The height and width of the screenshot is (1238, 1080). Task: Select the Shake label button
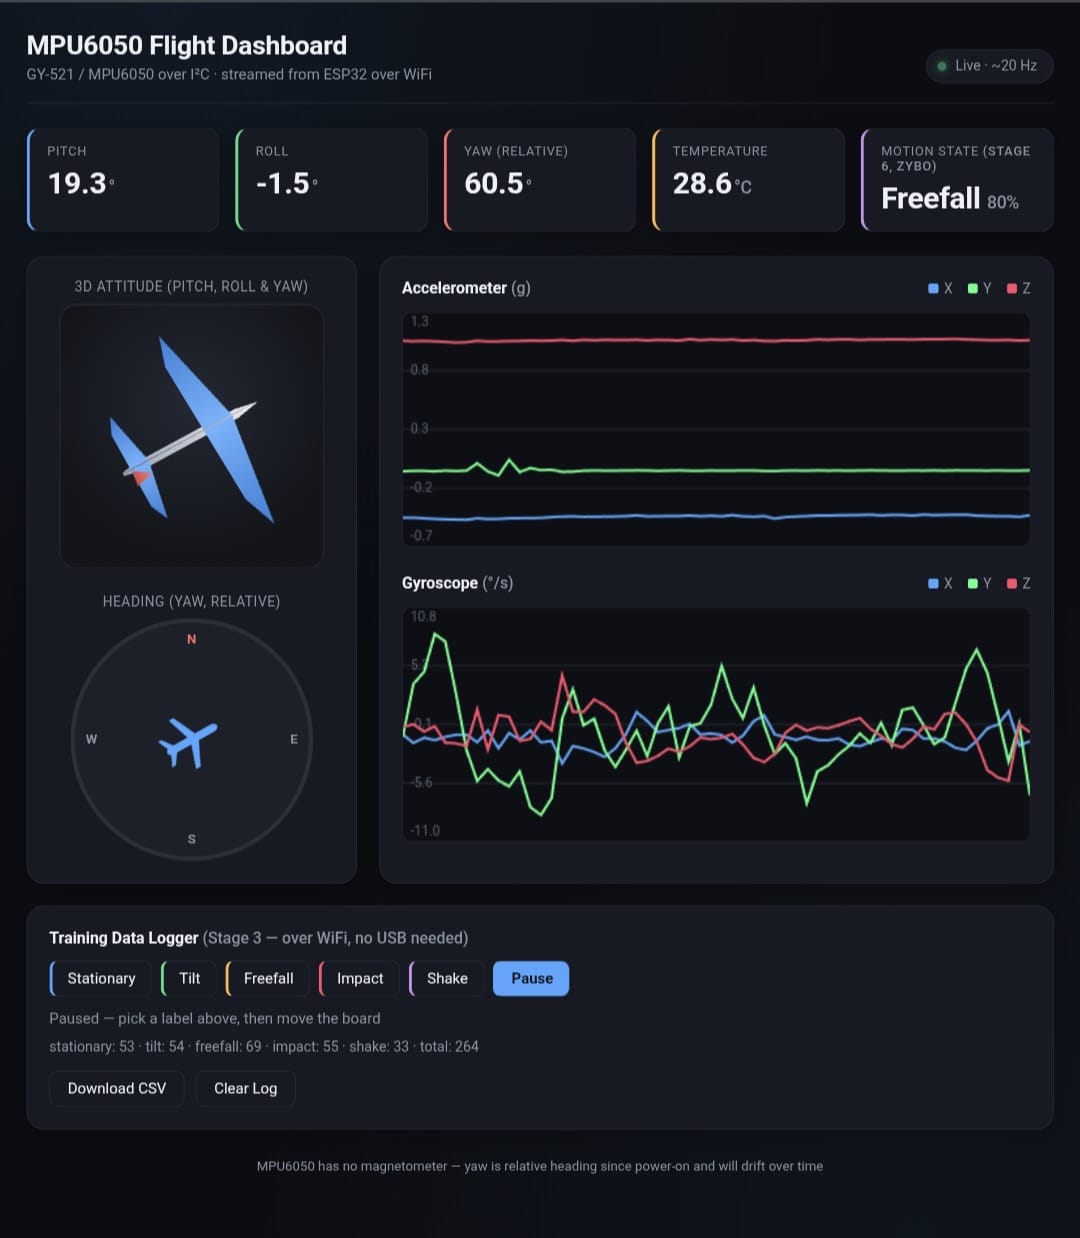click(446, 978)
